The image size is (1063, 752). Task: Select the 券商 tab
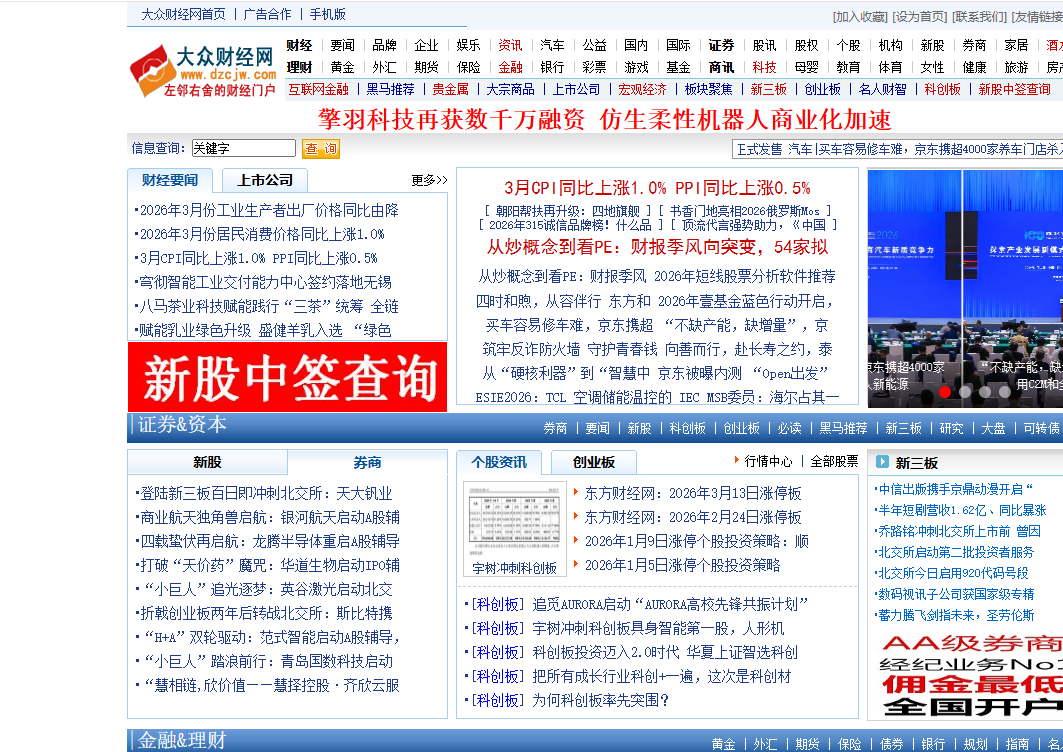coord(367,462)
